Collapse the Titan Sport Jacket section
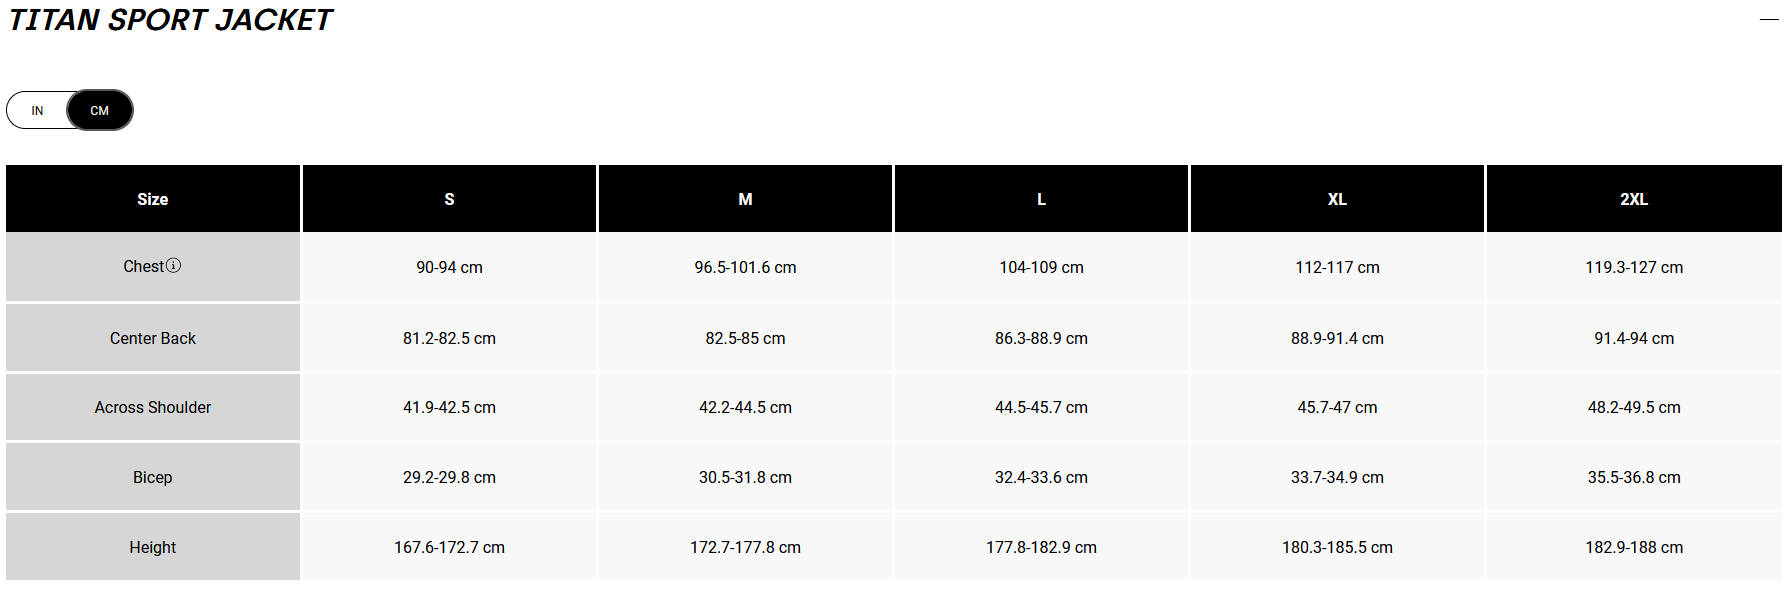Viewport: 1792px width, 590px height. point(1769,19)
